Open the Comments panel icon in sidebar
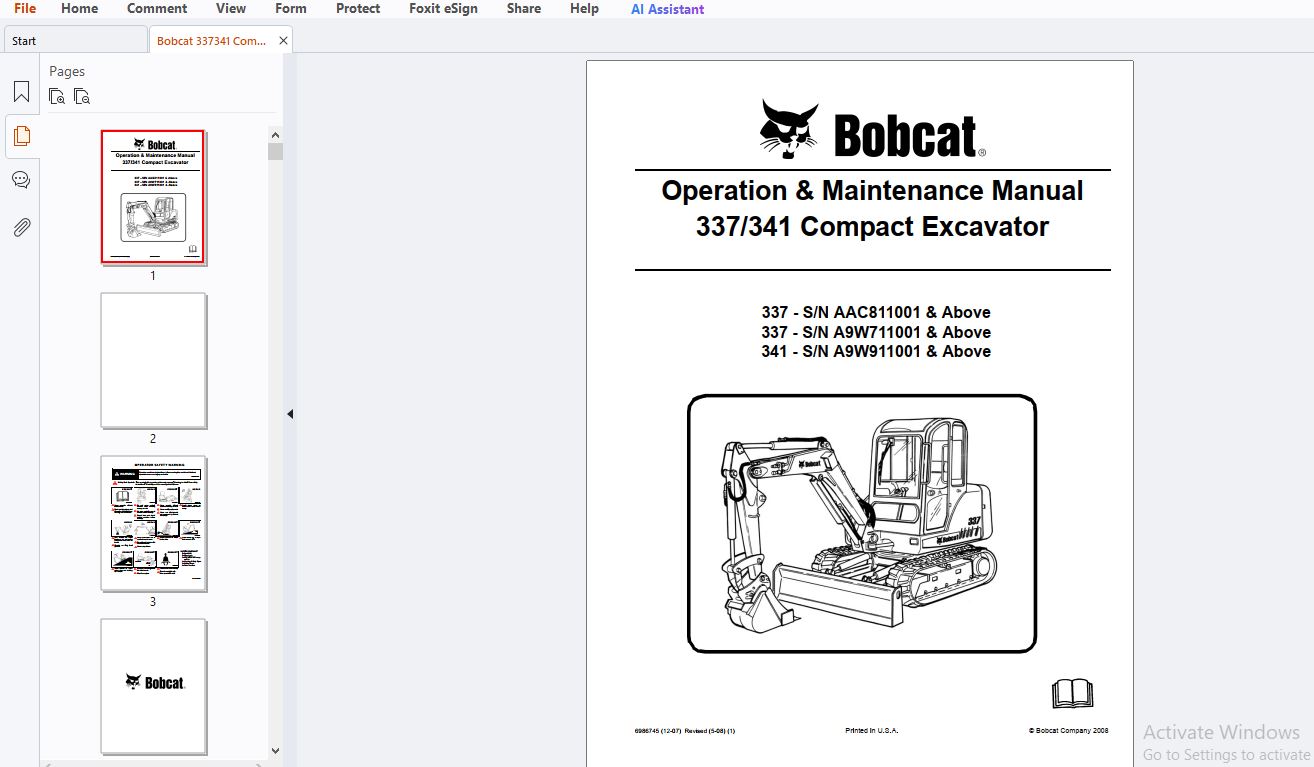Viewport: 1314px width, 767px height. [21, 180]
